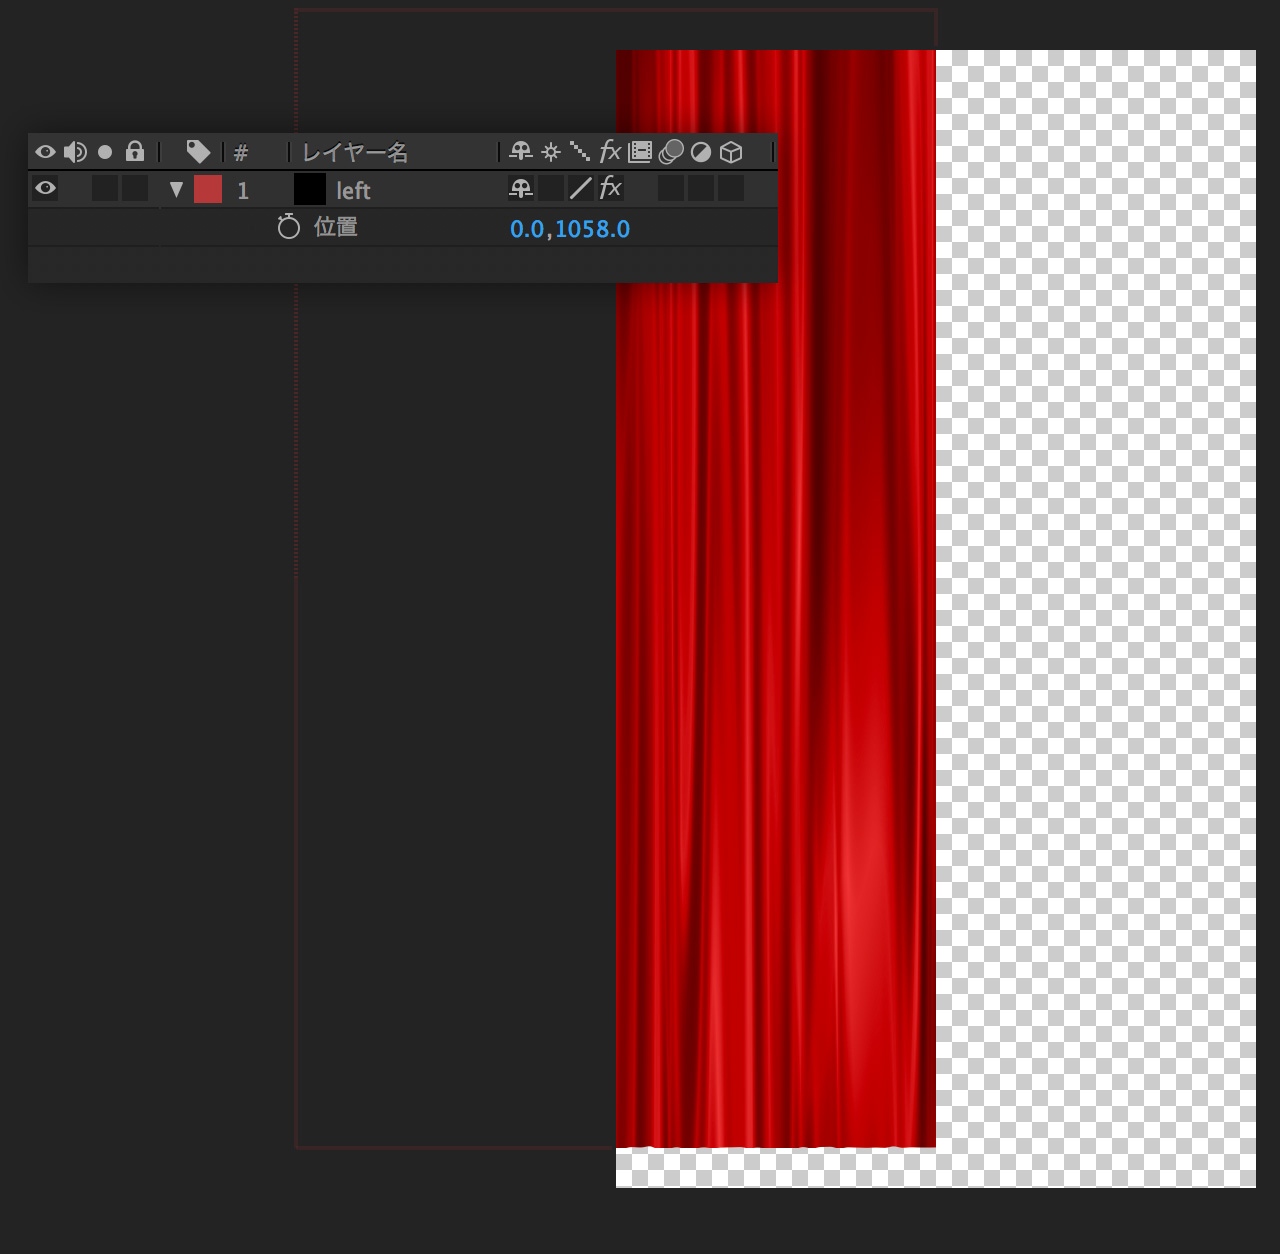Click the label tag column header icon
The image size is (1280, 1254).
pyautogui.click(x=198, y=152)
